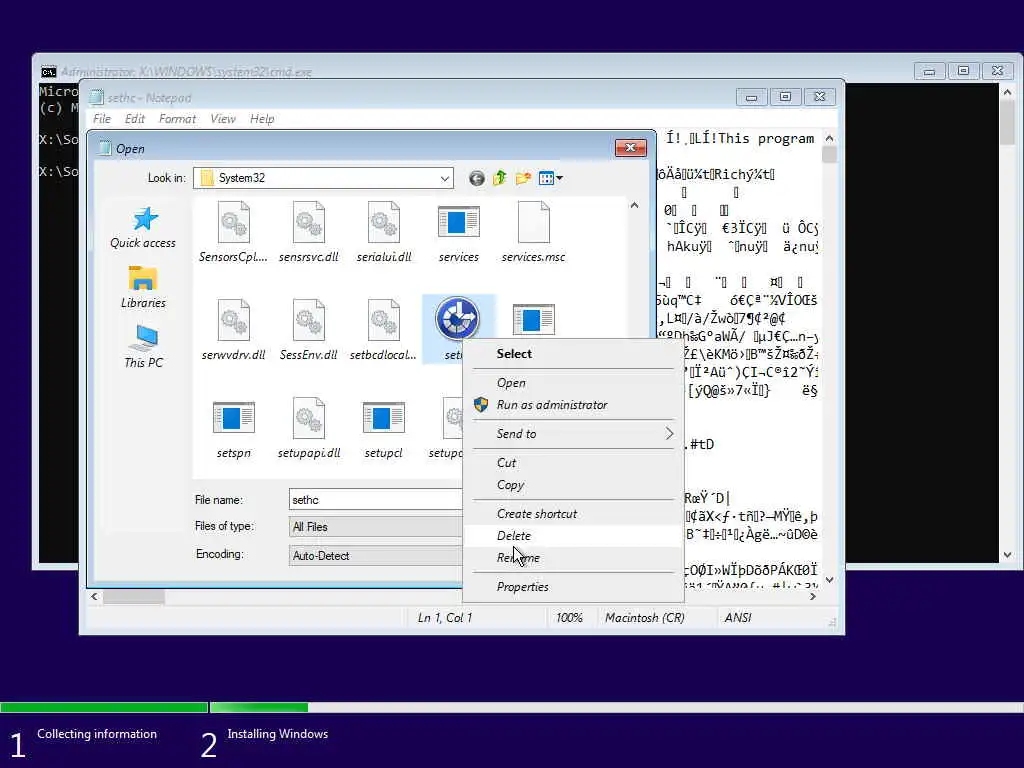This screenshot has height=768, width=1024.
Task: Open Notepad File menu
Action: click(102, 119)
